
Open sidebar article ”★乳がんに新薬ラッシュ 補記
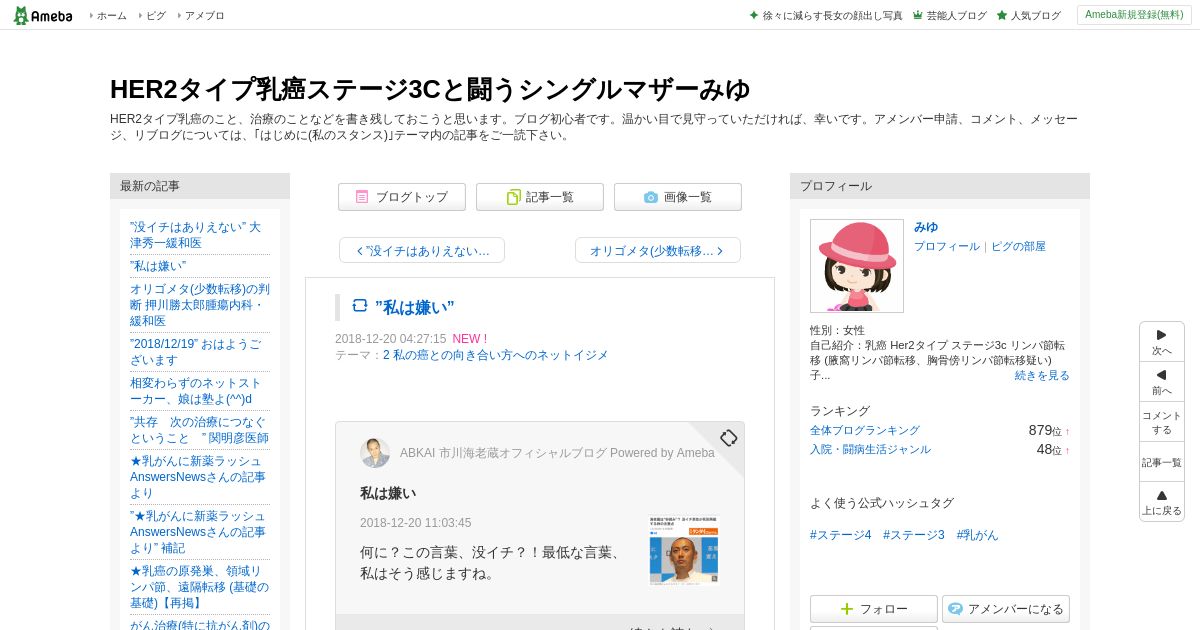coord(199,532)
